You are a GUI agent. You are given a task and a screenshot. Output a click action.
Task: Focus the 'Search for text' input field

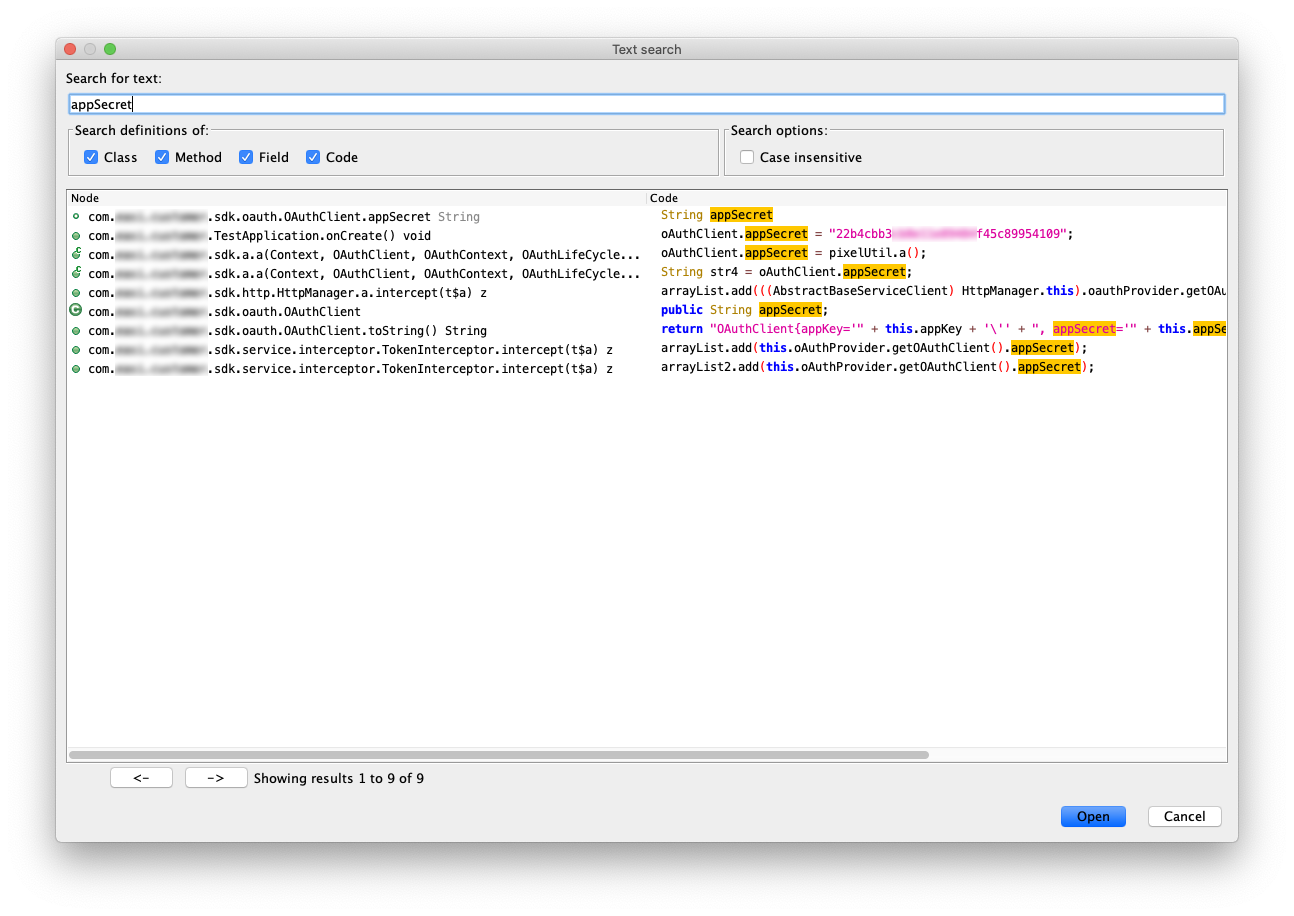click(646, 104)
